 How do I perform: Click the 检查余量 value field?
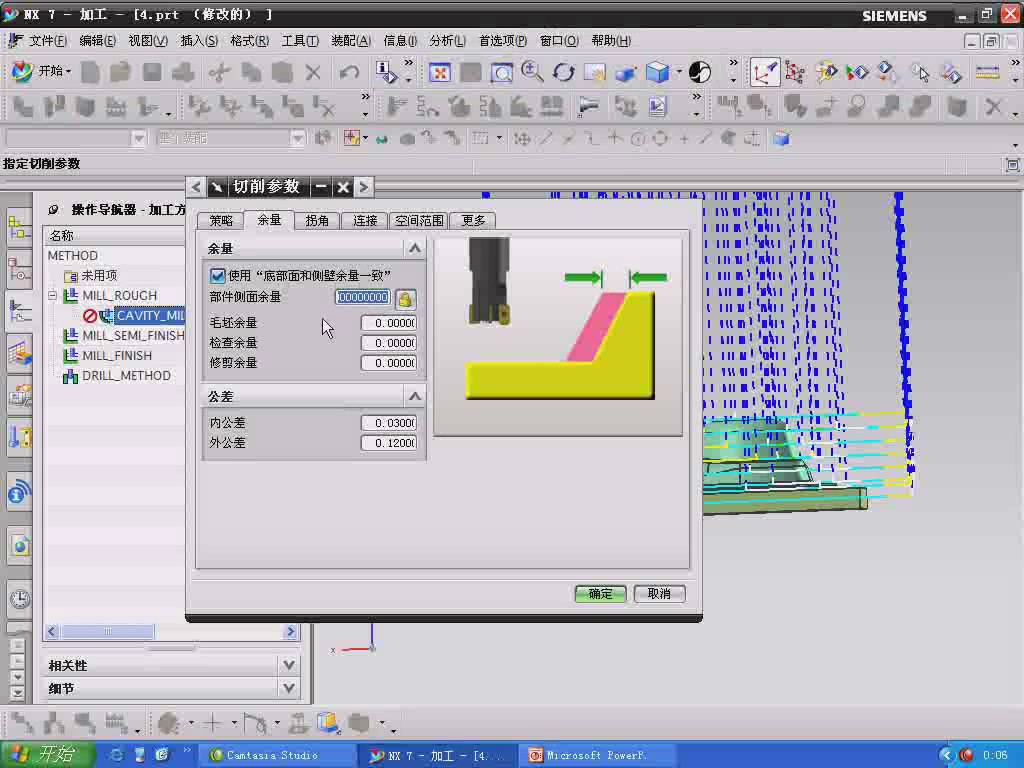[x=389, y=343]
